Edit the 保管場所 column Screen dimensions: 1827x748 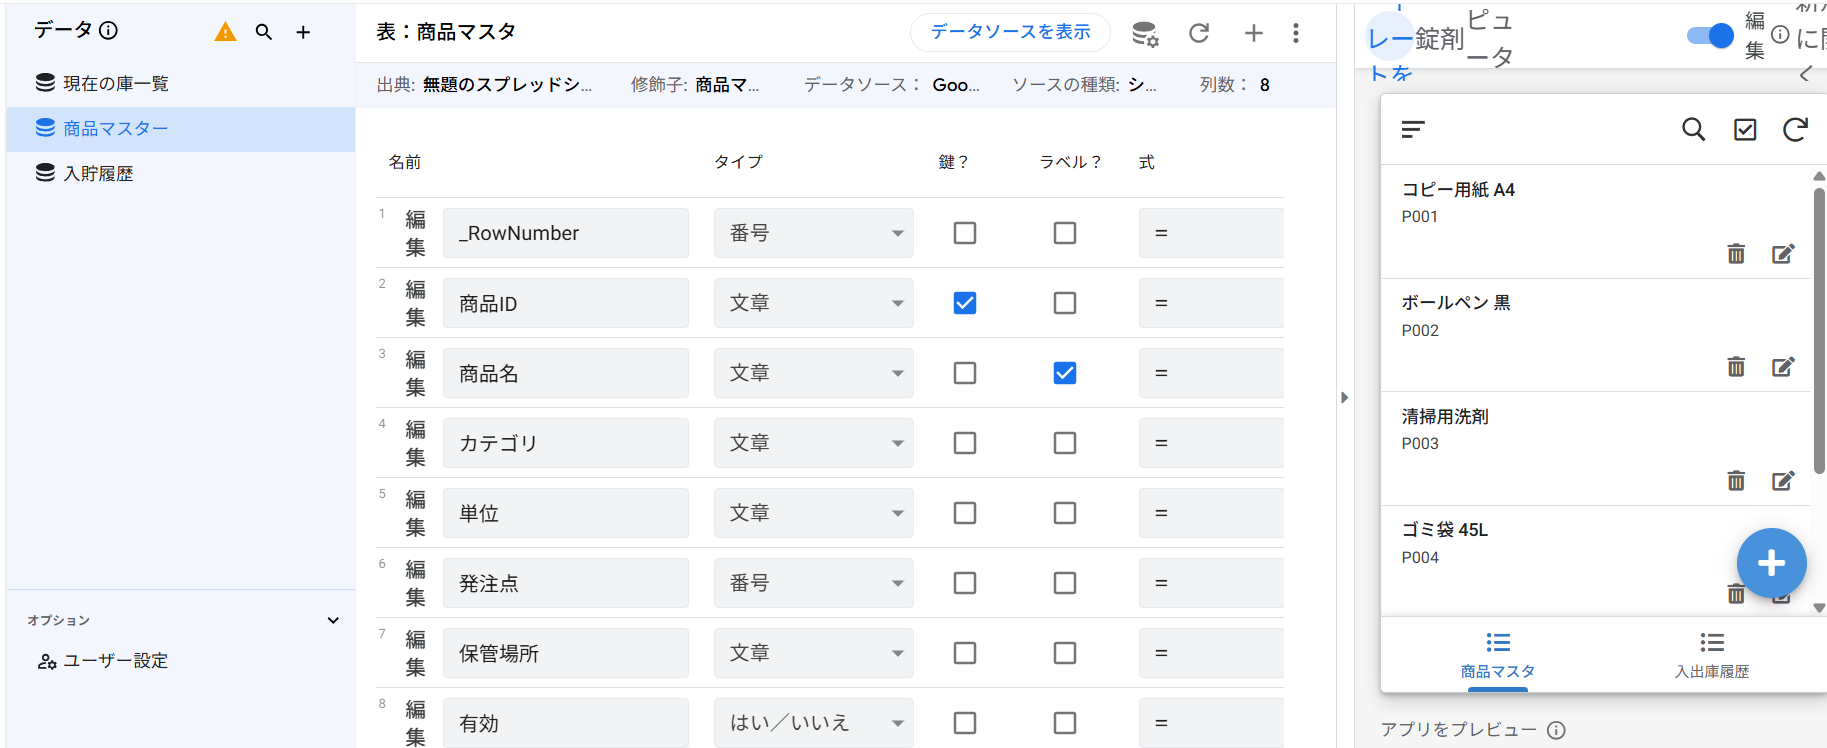pos(415,653)
